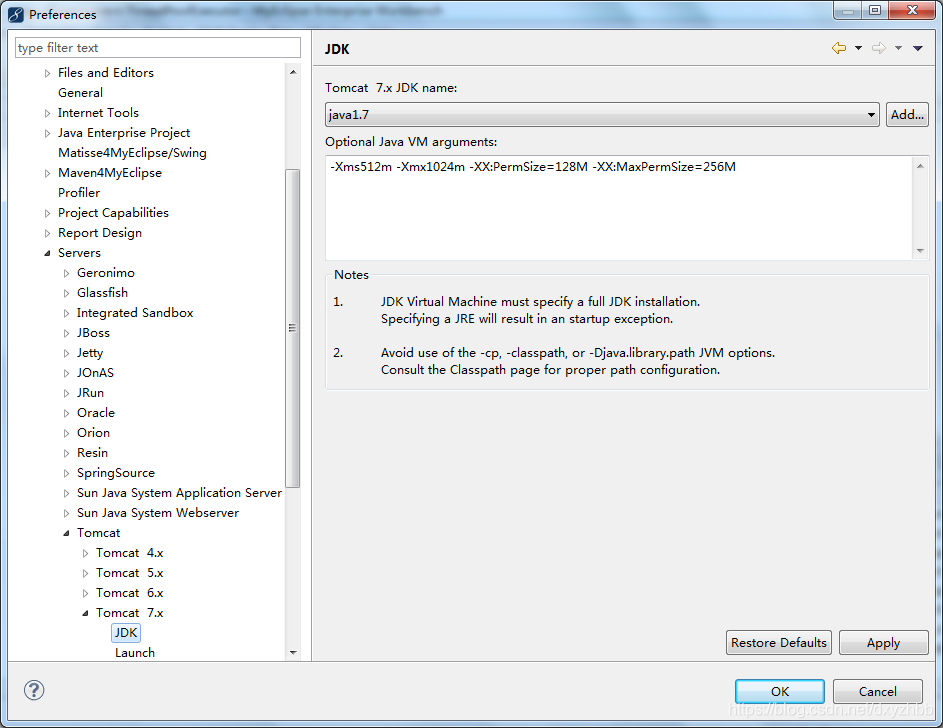This screenshot has width=943, height=728.
Task: Expand the Glassfish server node
Action: [x=66, y=293]
